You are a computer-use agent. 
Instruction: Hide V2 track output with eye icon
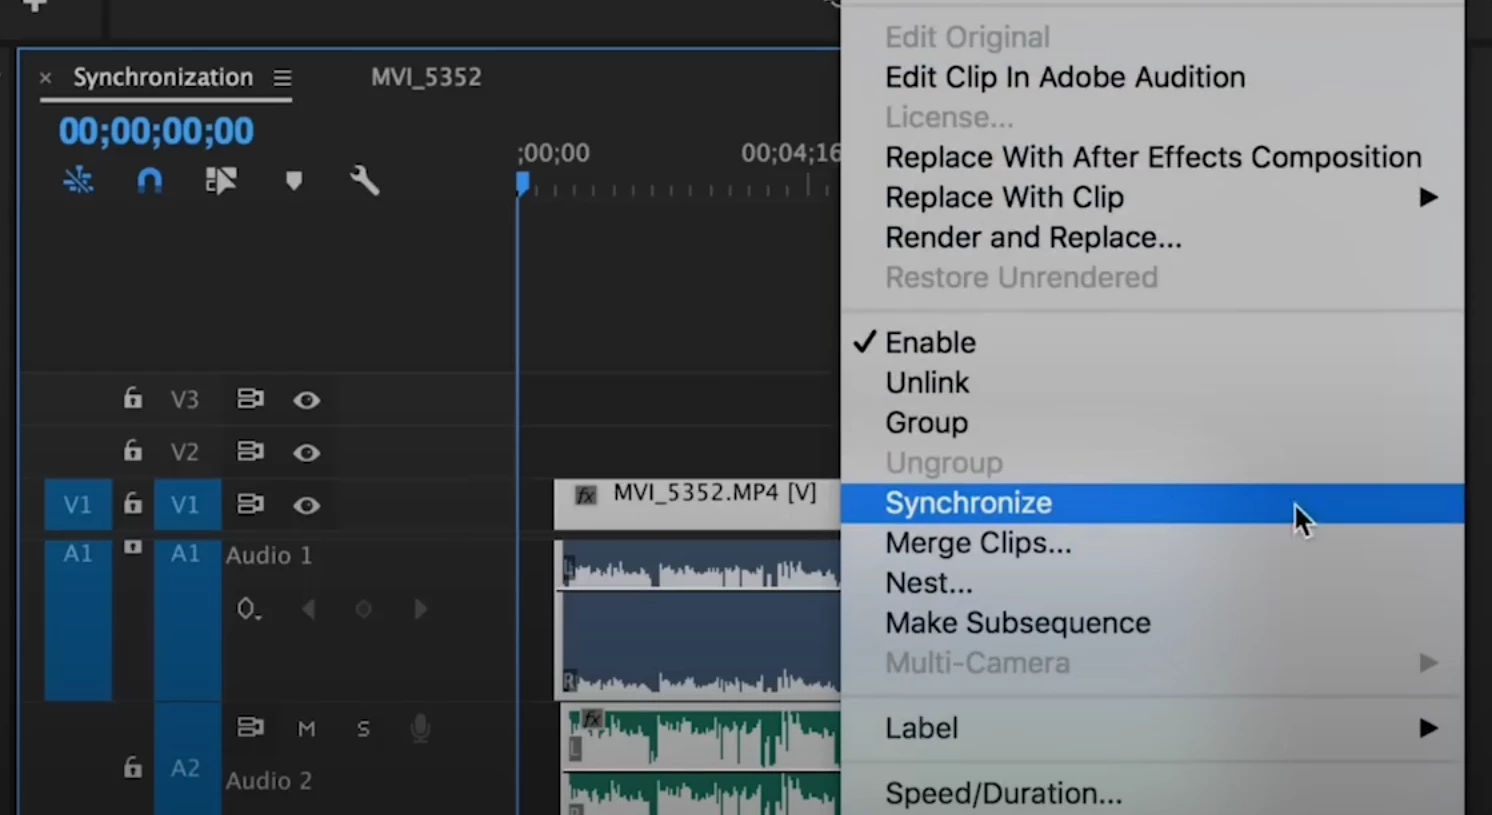pyautogui.click(x=307, y=452)
